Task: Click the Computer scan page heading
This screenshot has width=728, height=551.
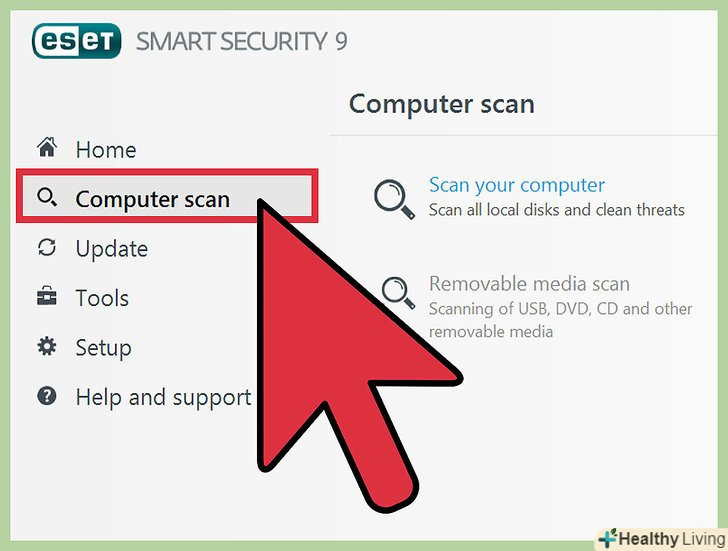Action: [x=442, y=104]
